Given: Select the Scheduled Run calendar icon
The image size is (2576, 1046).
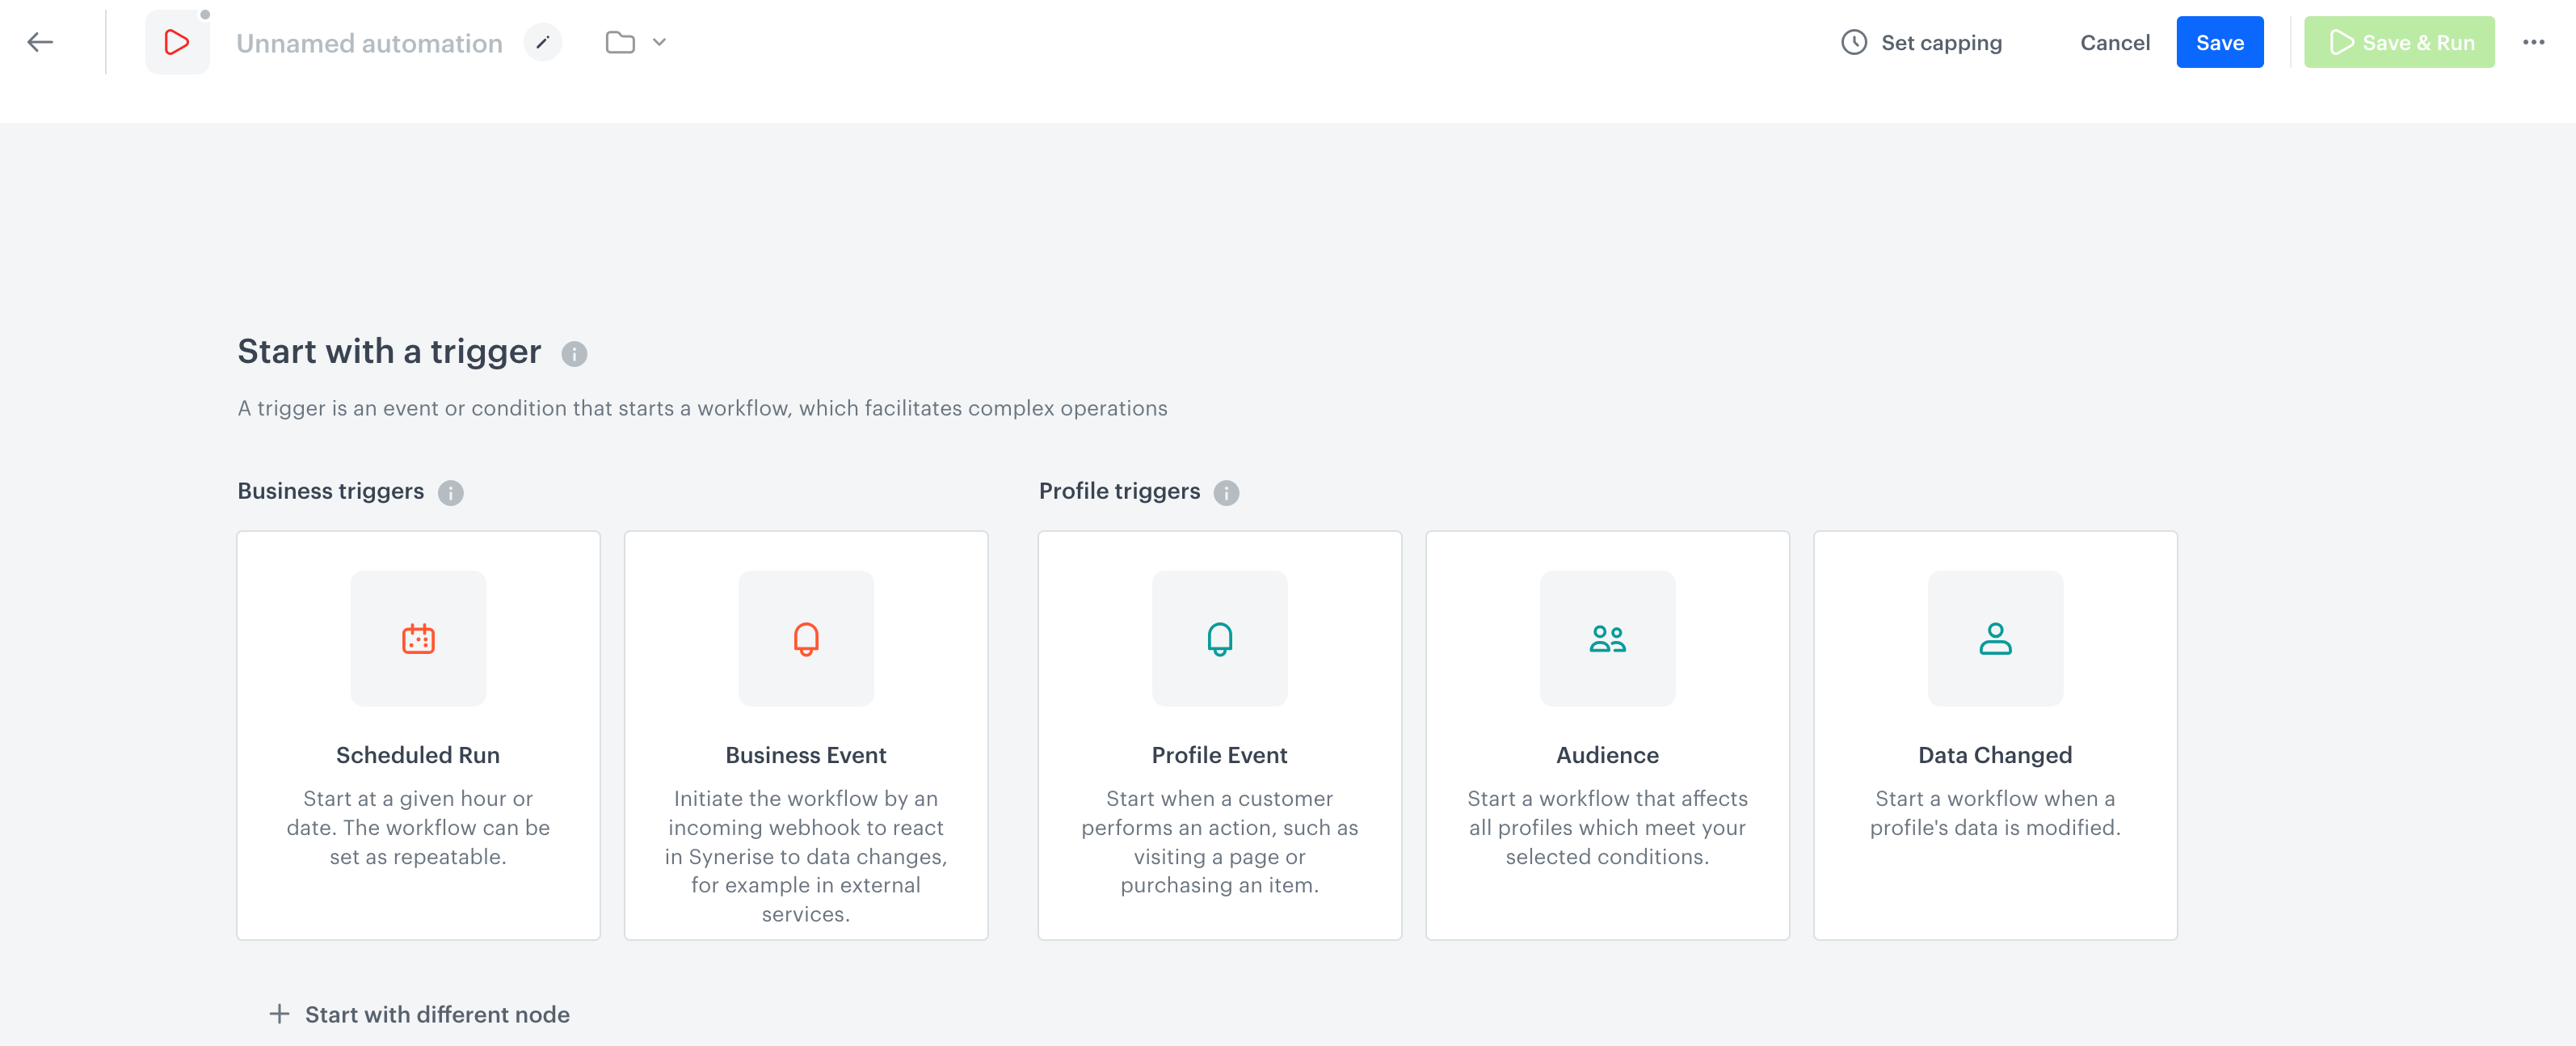Looking at the screenshot, I should click(x=418, y=639).
